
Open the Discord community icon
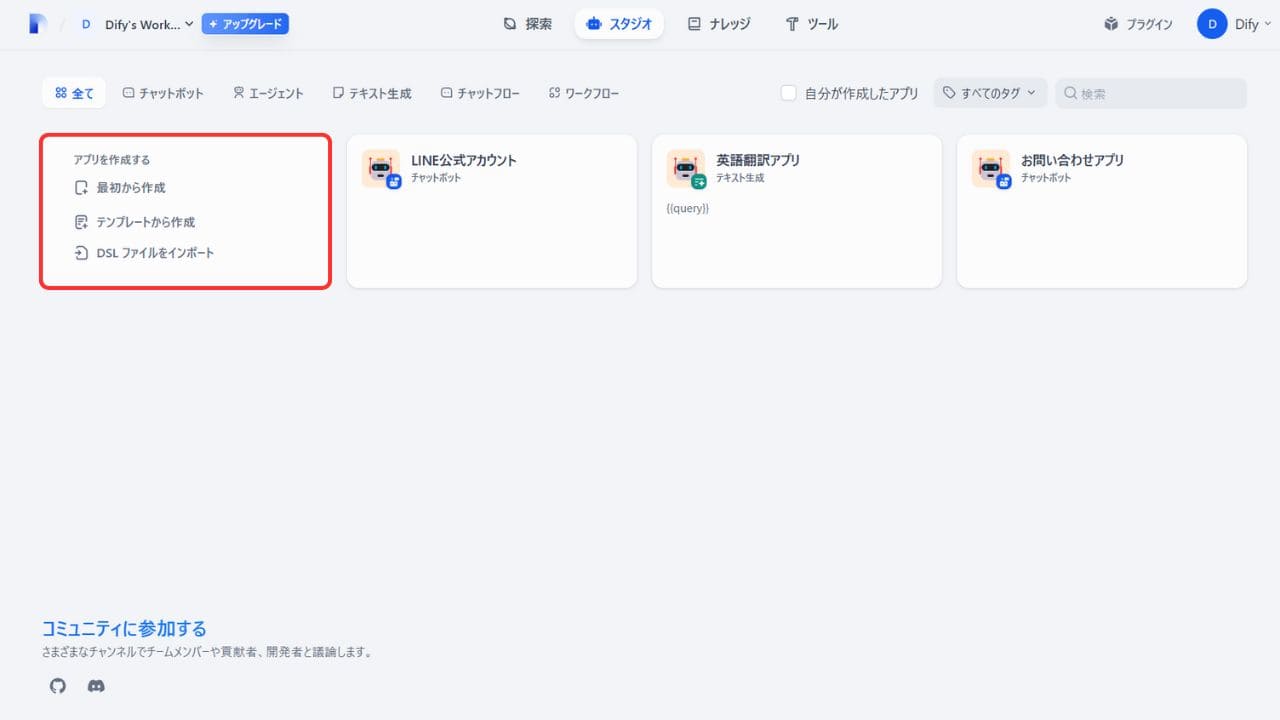pos(96,686)
